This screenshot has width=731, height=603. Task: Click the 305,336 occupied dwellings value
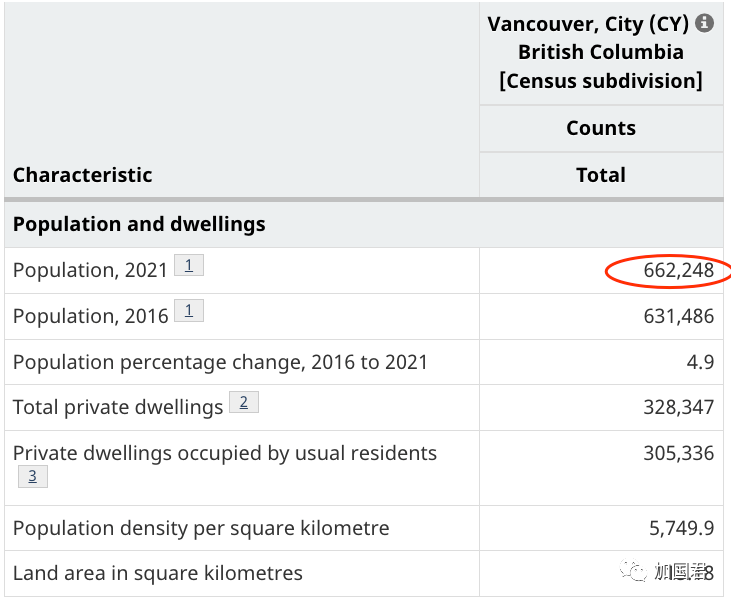678,453
